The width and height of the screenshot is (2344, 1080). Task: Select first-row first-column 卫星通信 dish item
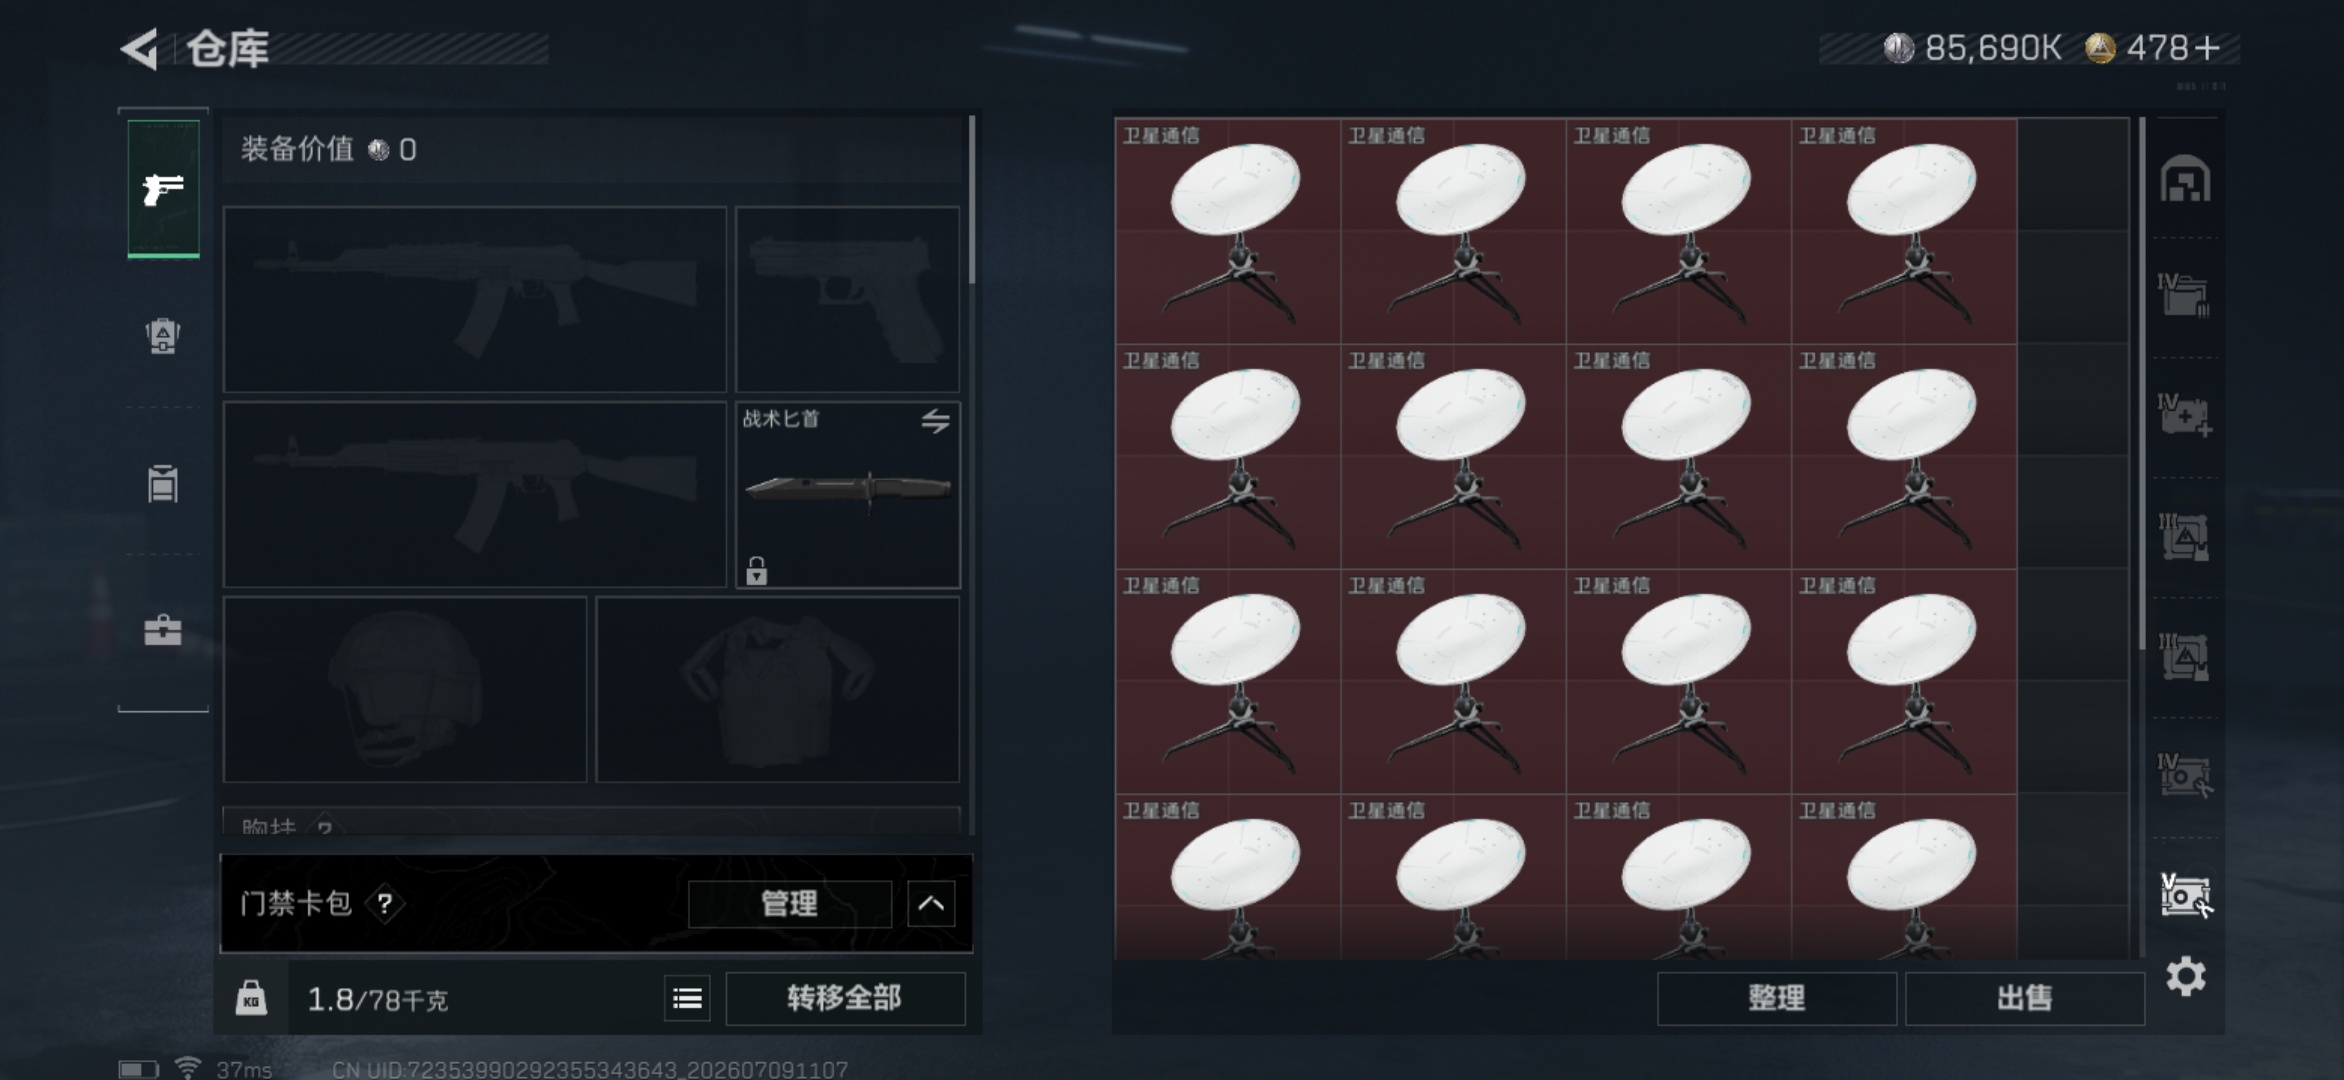tap(1228, 231)
